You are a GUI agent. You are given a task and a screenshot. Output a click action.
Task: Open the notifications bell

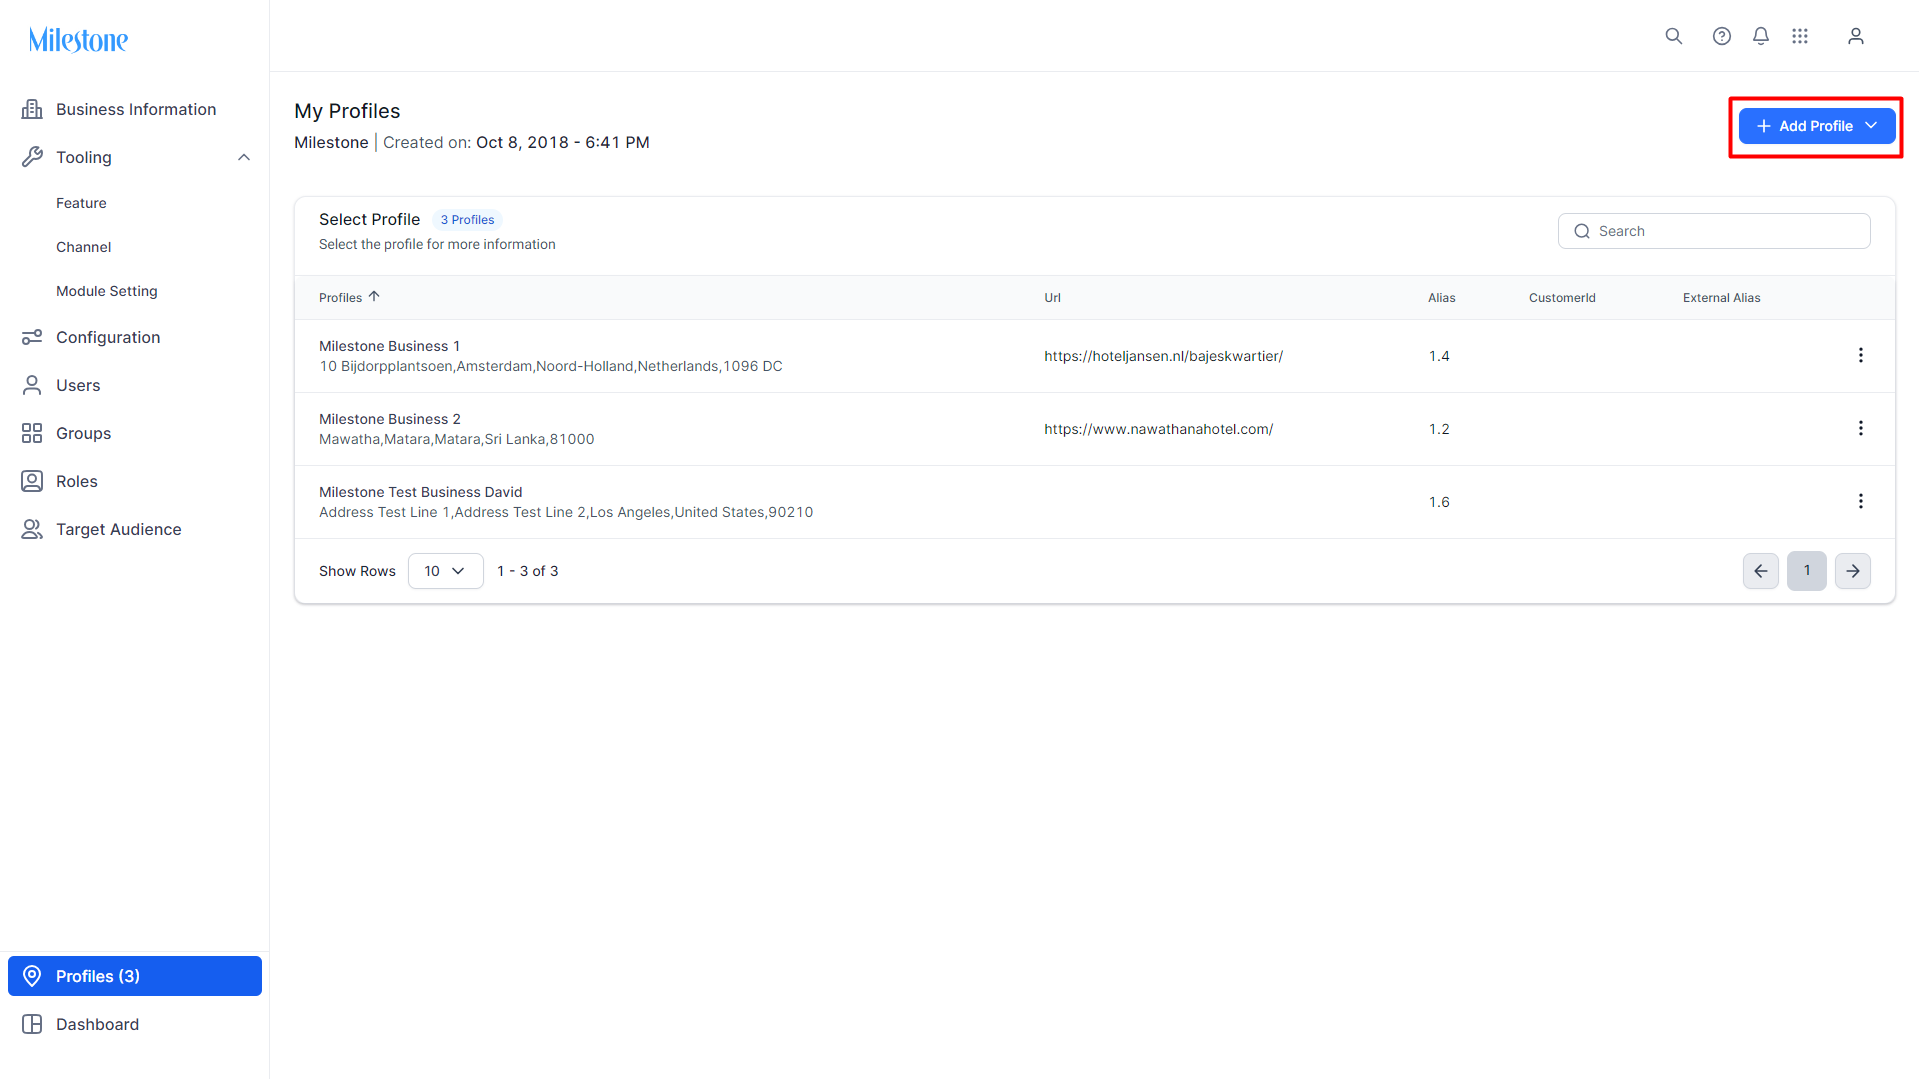[x=1761, y=36]
